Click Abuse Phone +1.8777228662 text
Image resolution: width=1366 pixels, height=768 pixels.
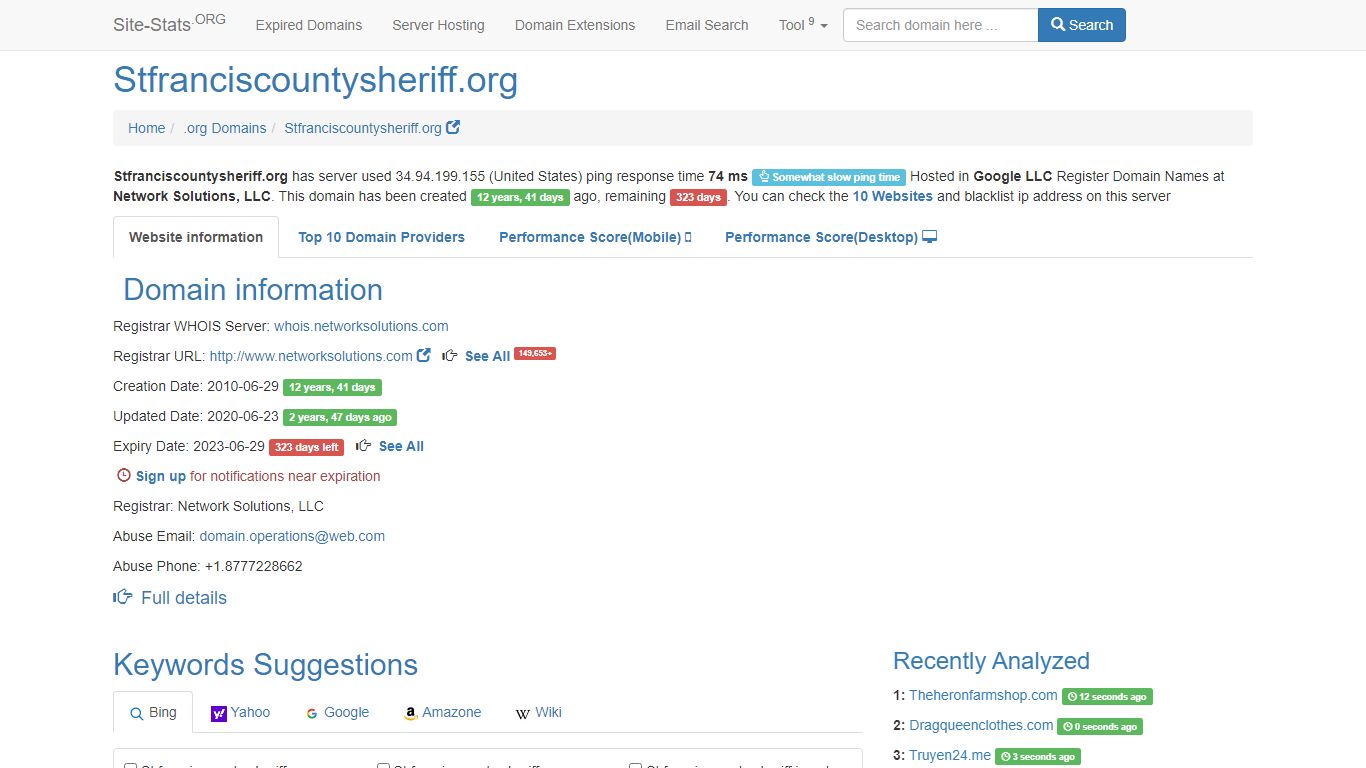[x=208, y=566]
